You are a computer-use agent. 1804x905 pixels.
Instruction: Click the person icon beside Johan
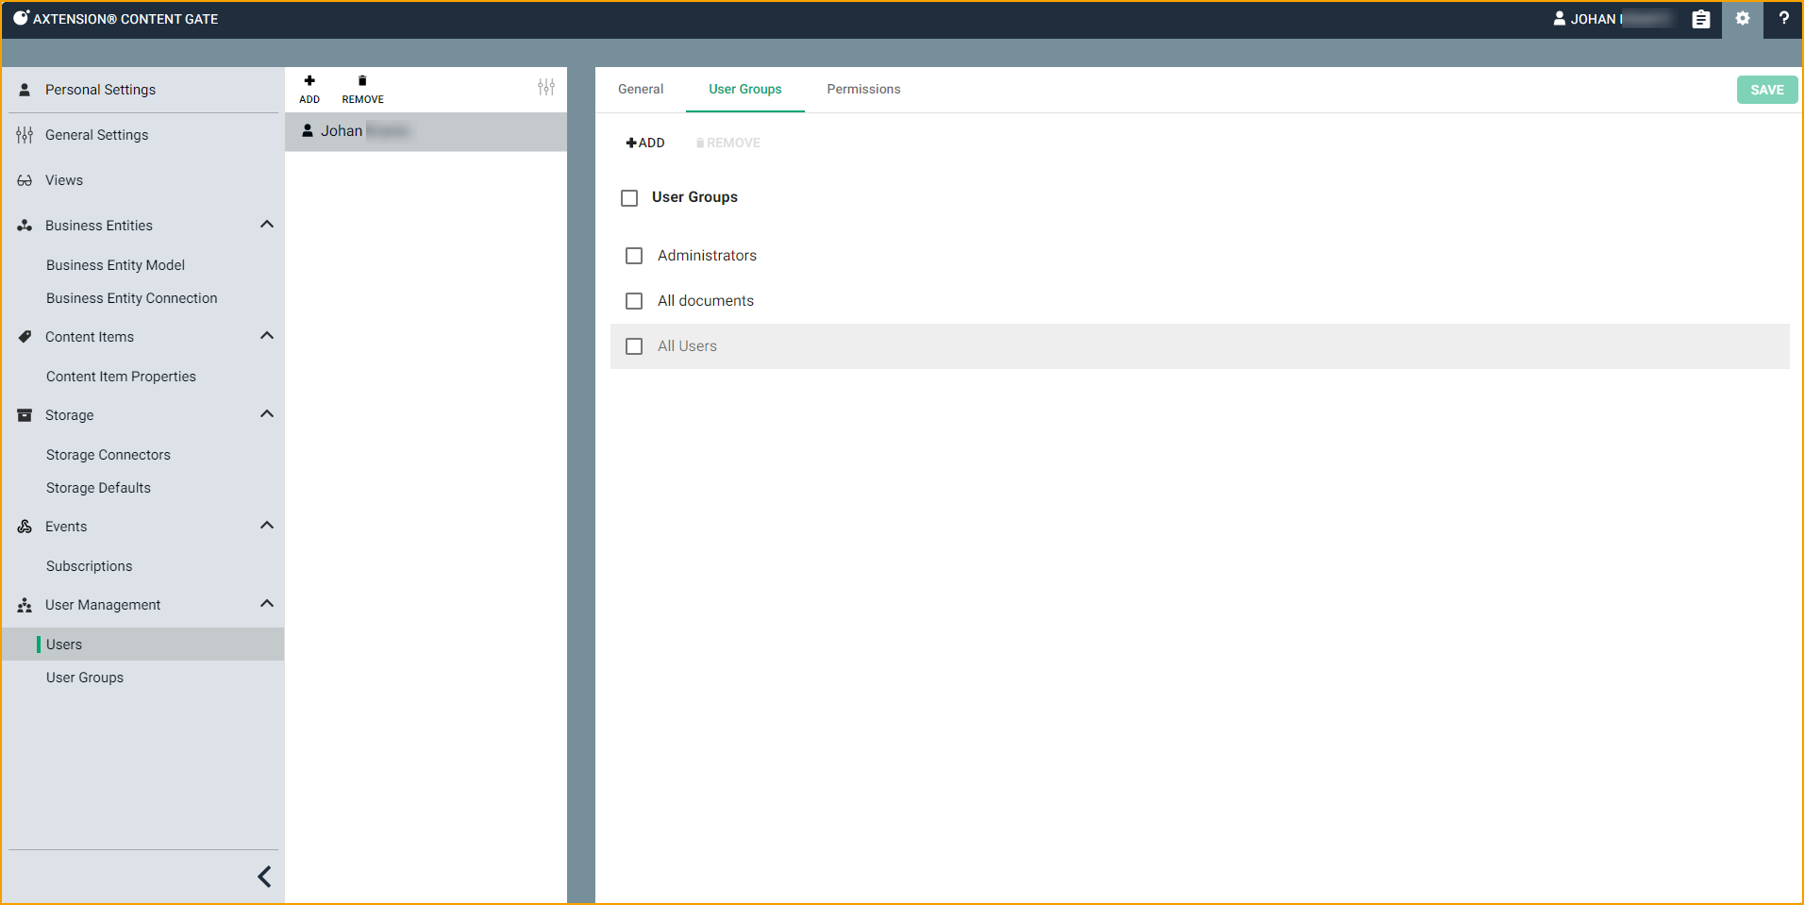(x=308, y=131)
